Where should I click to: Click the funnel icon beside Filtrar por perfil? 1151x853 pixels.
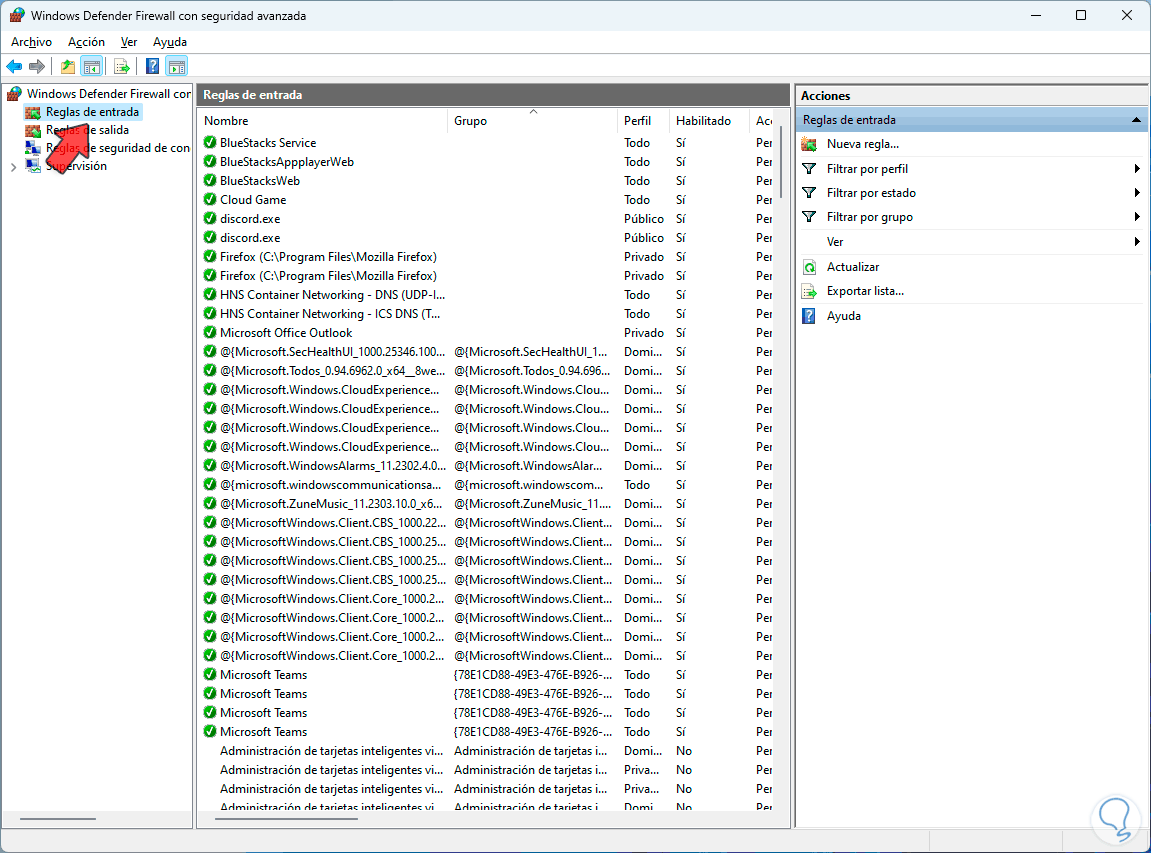tap(809, 169)
